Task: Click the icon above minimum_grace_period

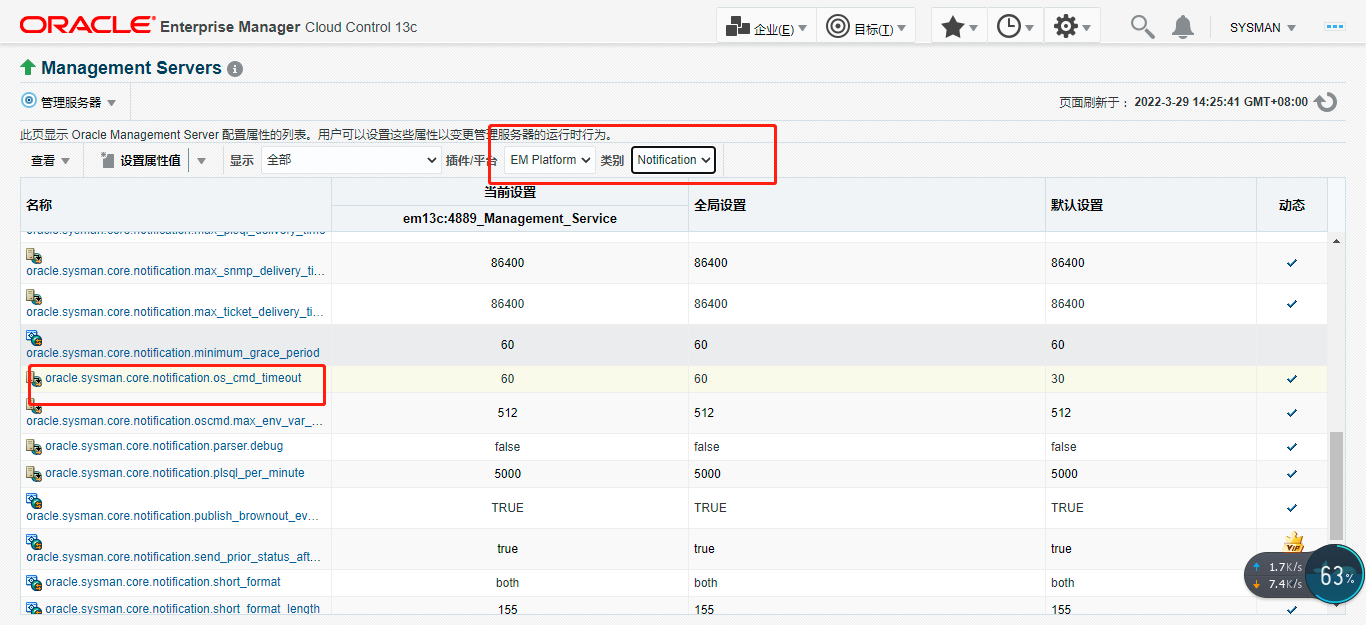Action: (34, 338)
